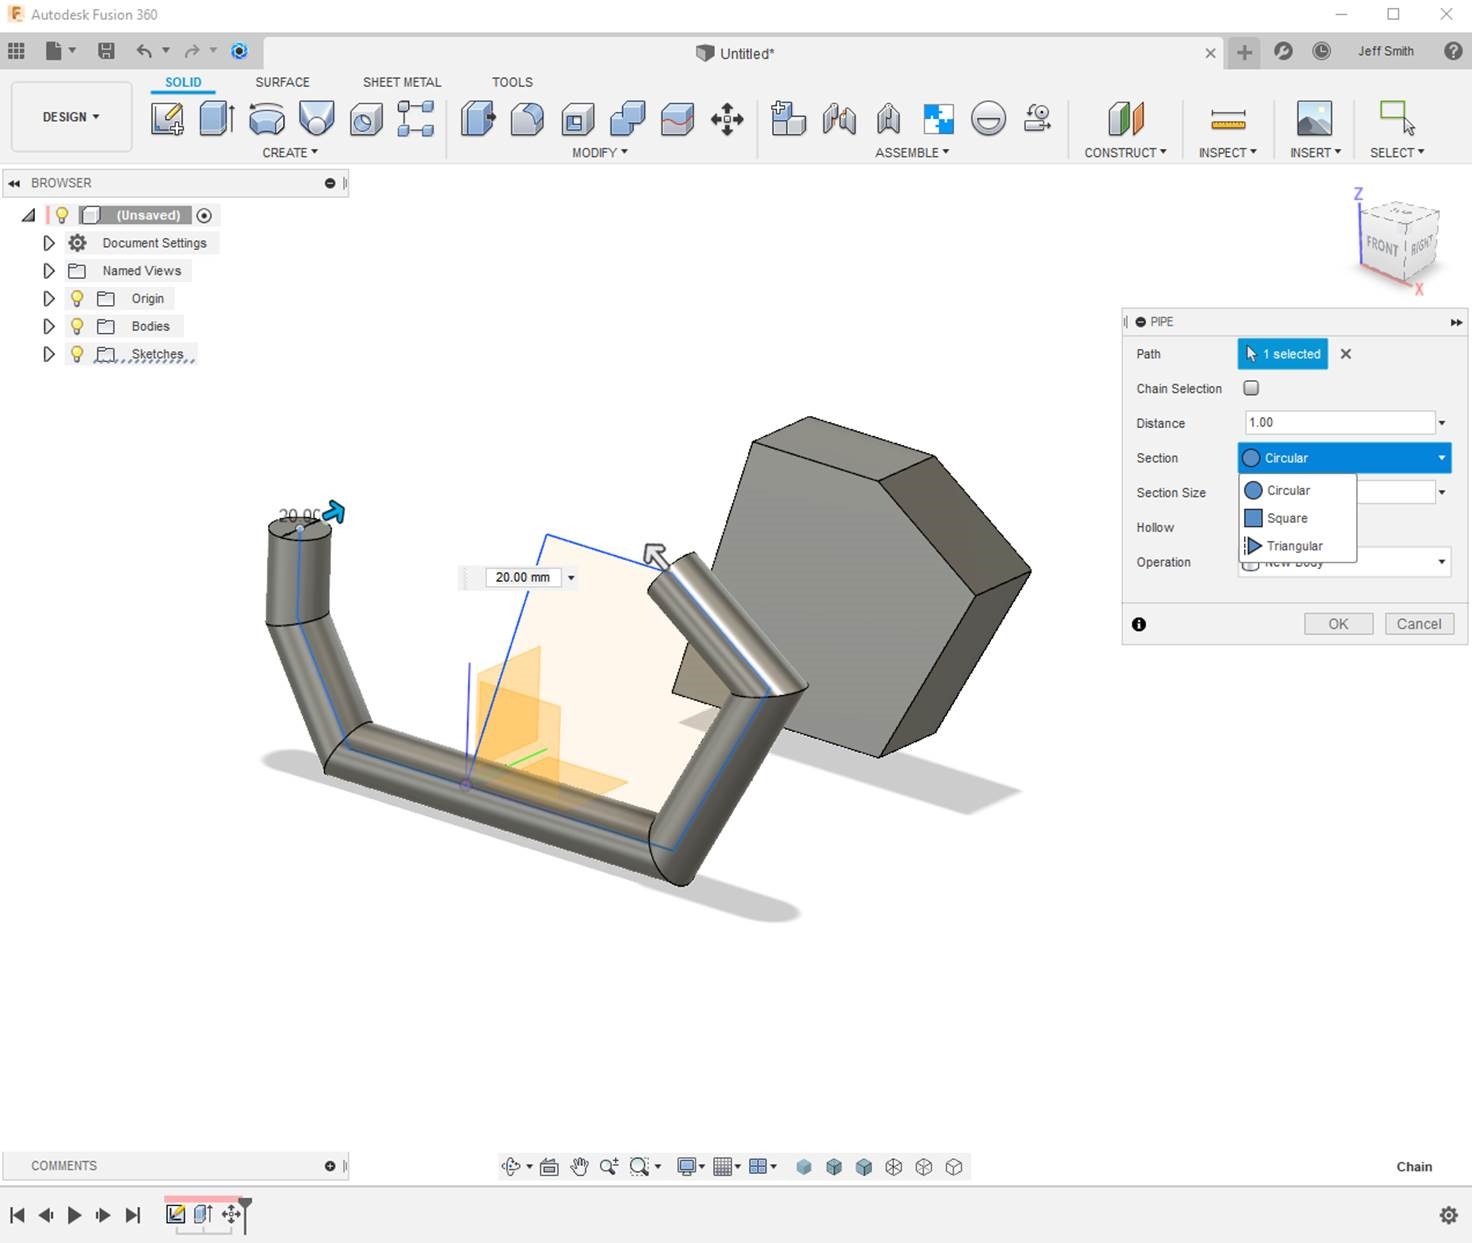
Task: Select the Fillet tool in Modify
Action: point(527,118)
